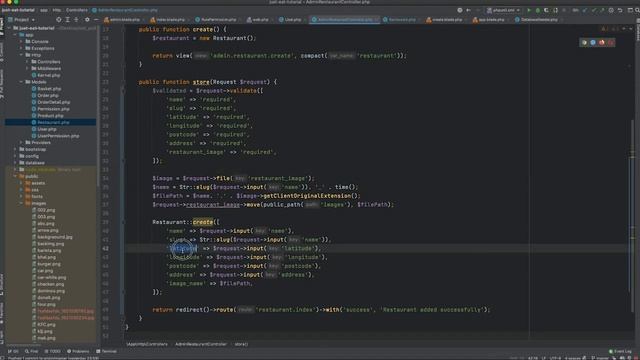Switch to the Restaurant.php editor tab

tap(400, 20)
